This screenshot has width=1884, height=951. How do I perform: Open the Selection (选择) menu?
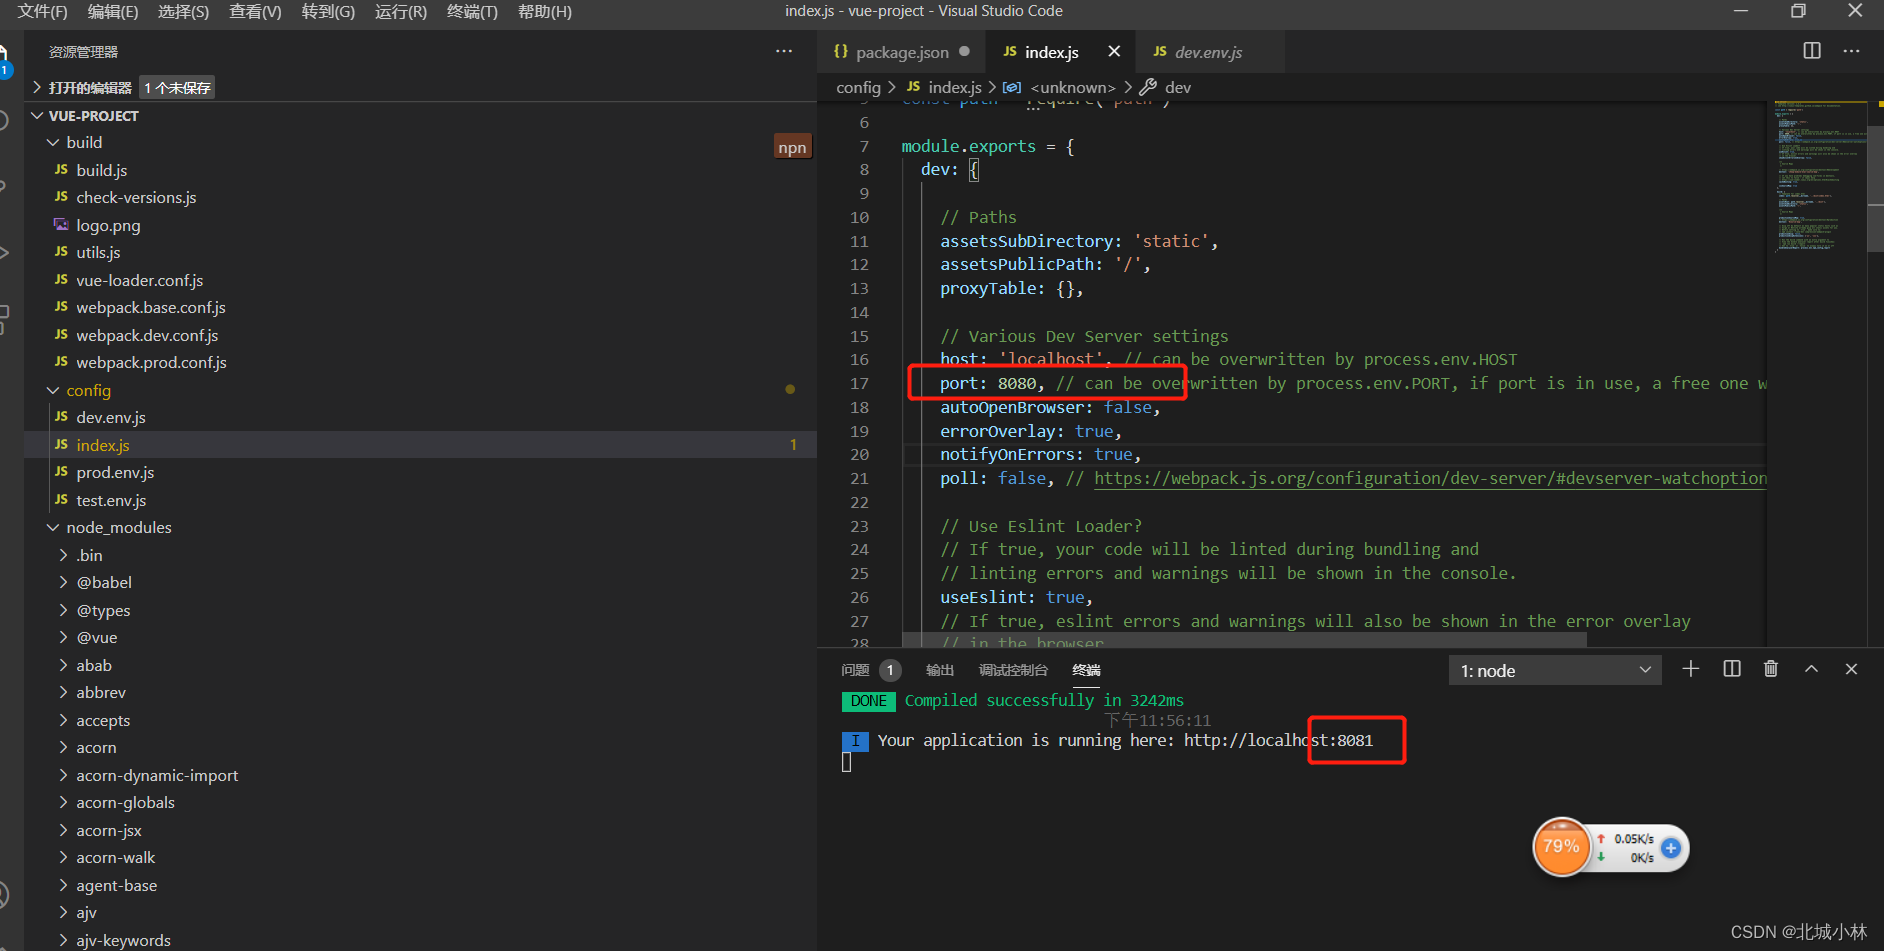tap(184, 12)
